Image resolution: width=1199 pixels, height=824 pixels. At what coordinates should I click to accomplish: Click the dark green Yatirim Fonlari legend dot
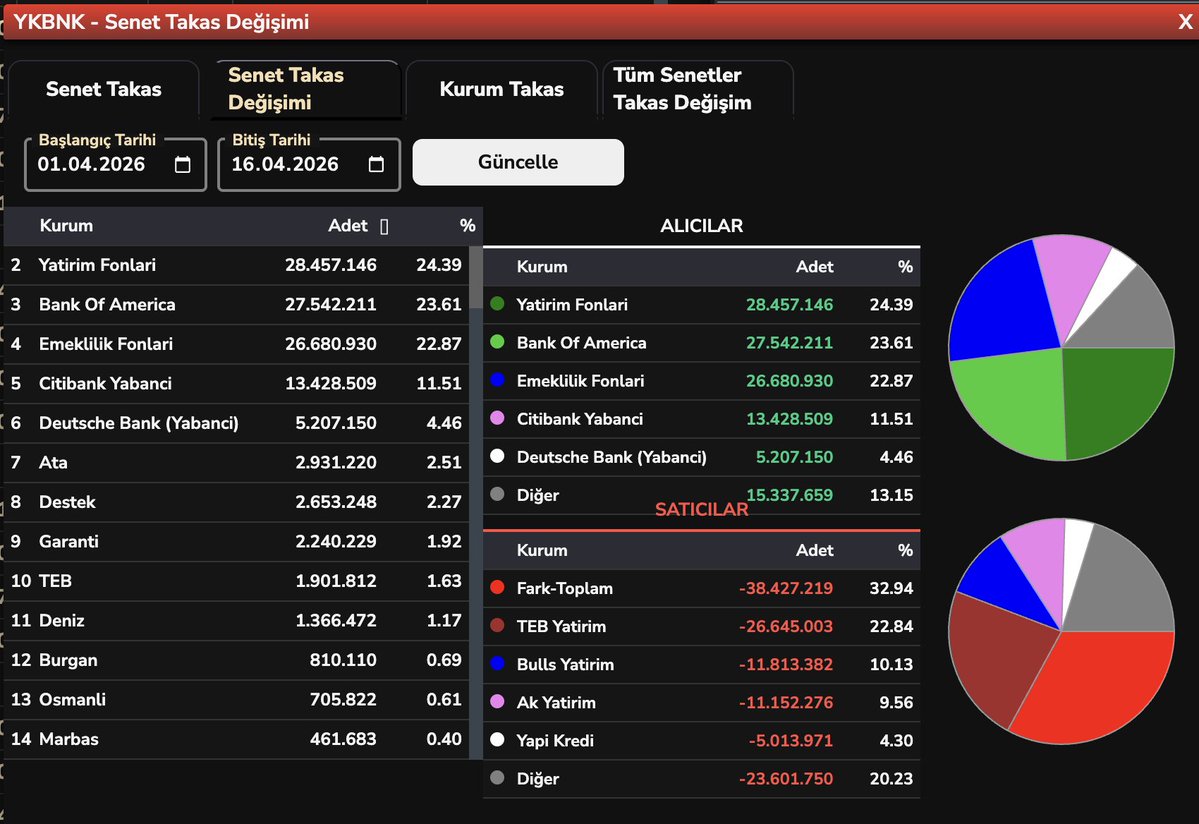(497, 303)
